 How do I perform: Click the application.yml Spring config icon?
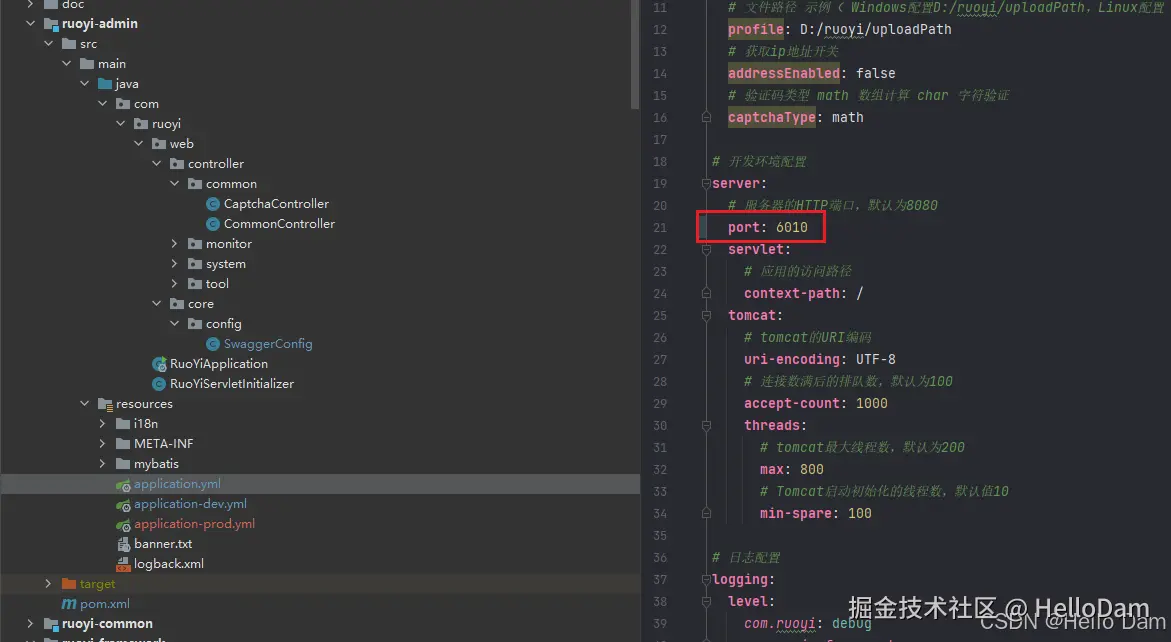[123, 484]
